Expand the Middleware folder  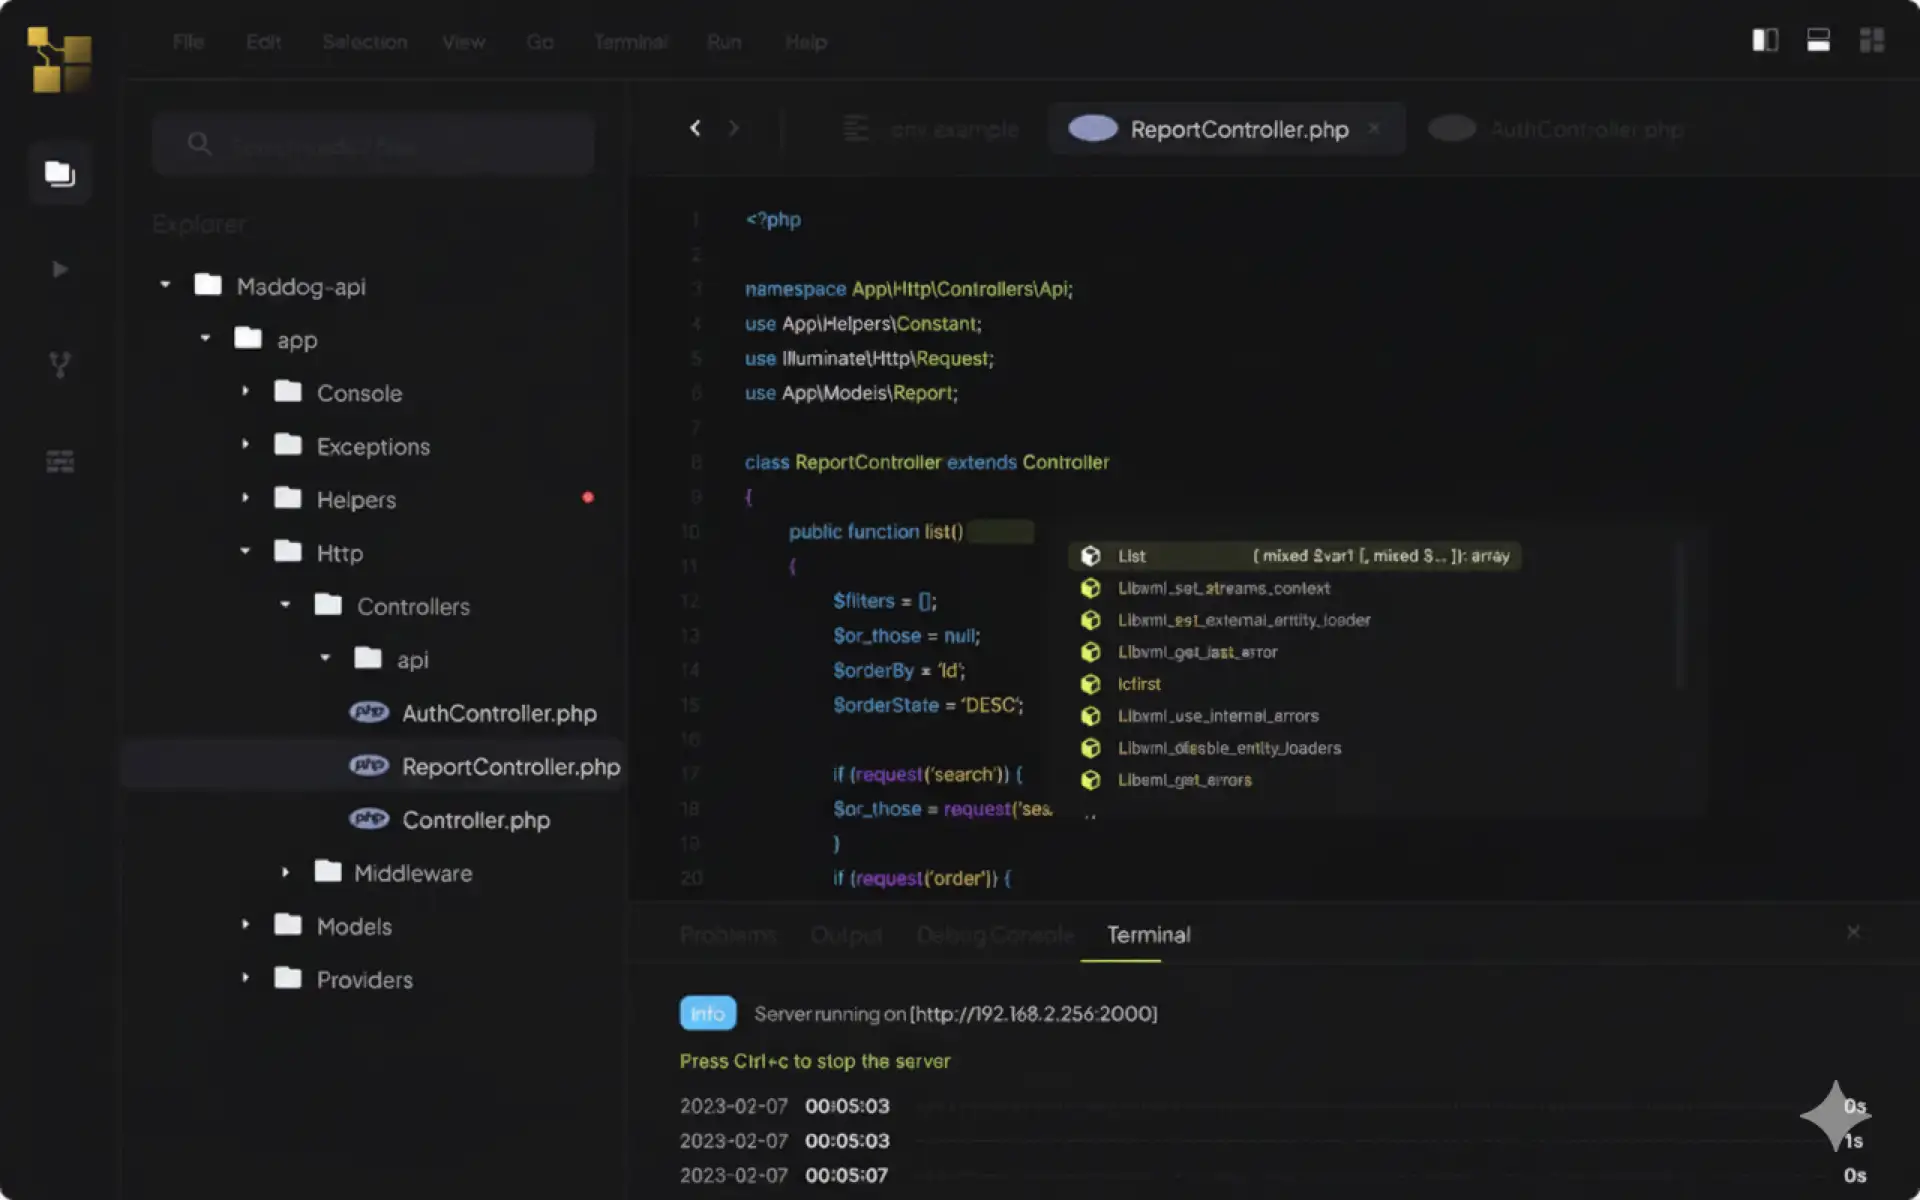285,872
